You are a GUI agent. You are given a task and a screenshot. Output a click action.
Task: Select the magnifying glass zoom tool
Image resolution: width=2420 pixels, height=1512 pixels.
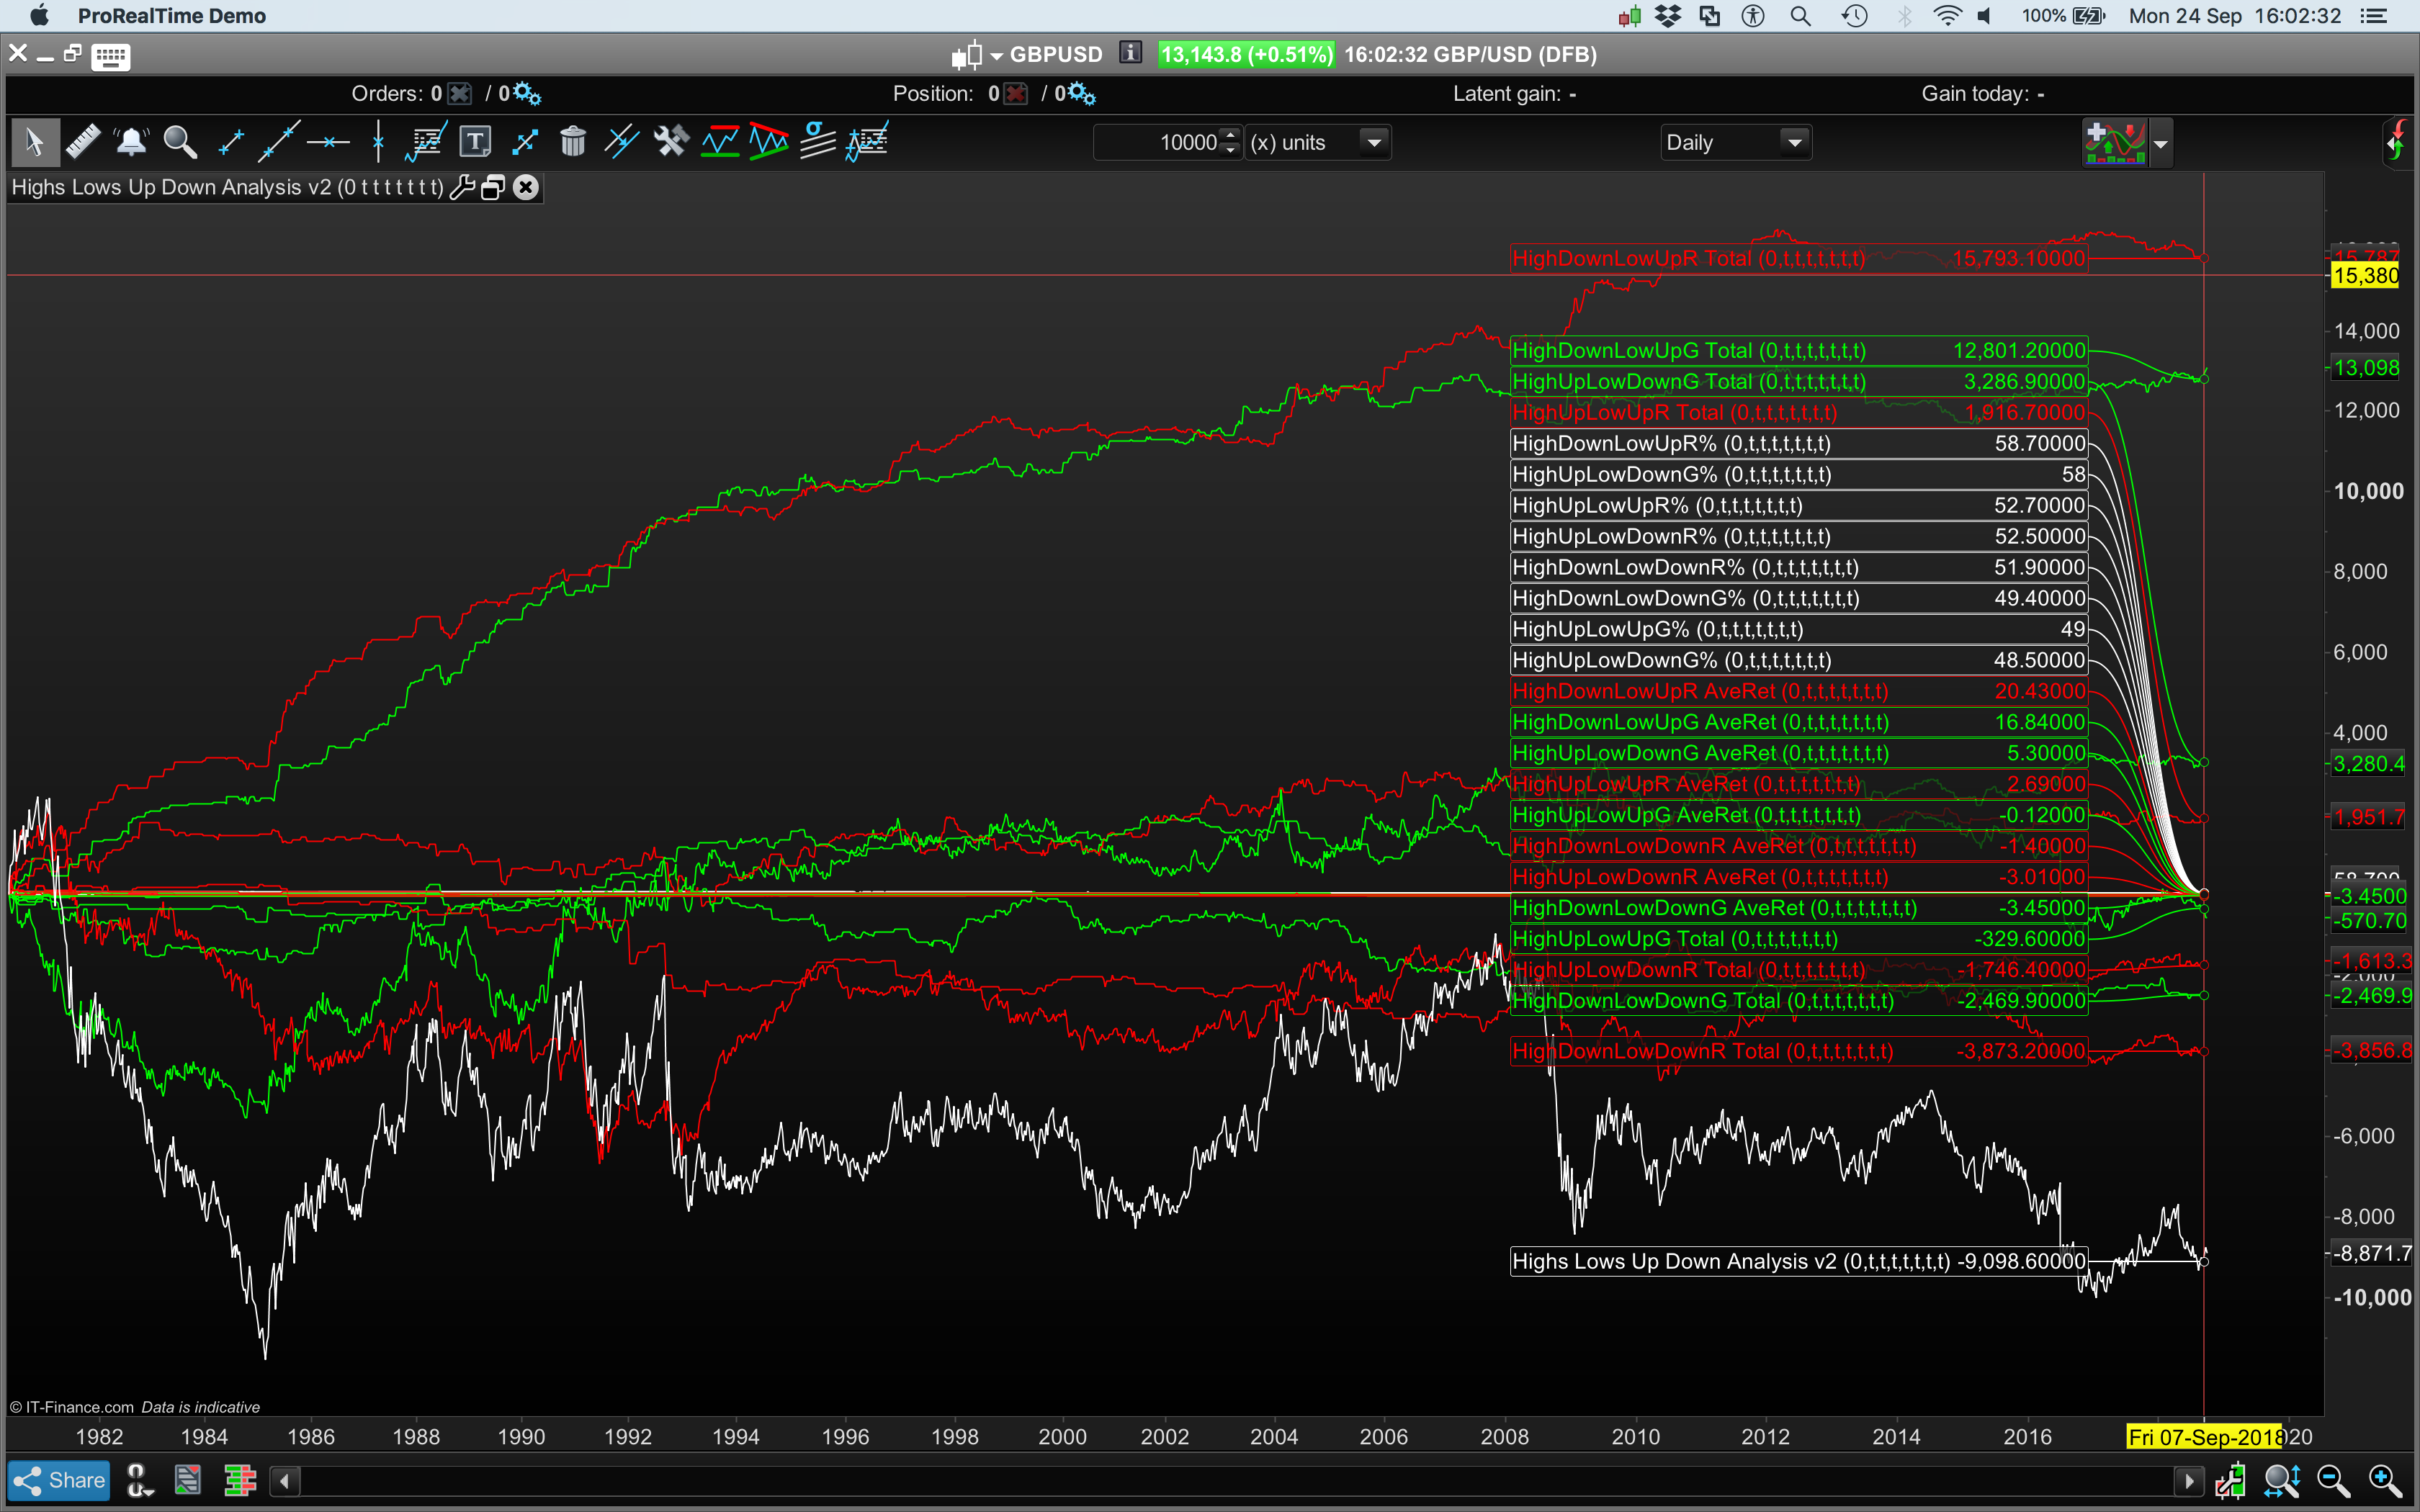pyautogui.click(x=180, y=142)
